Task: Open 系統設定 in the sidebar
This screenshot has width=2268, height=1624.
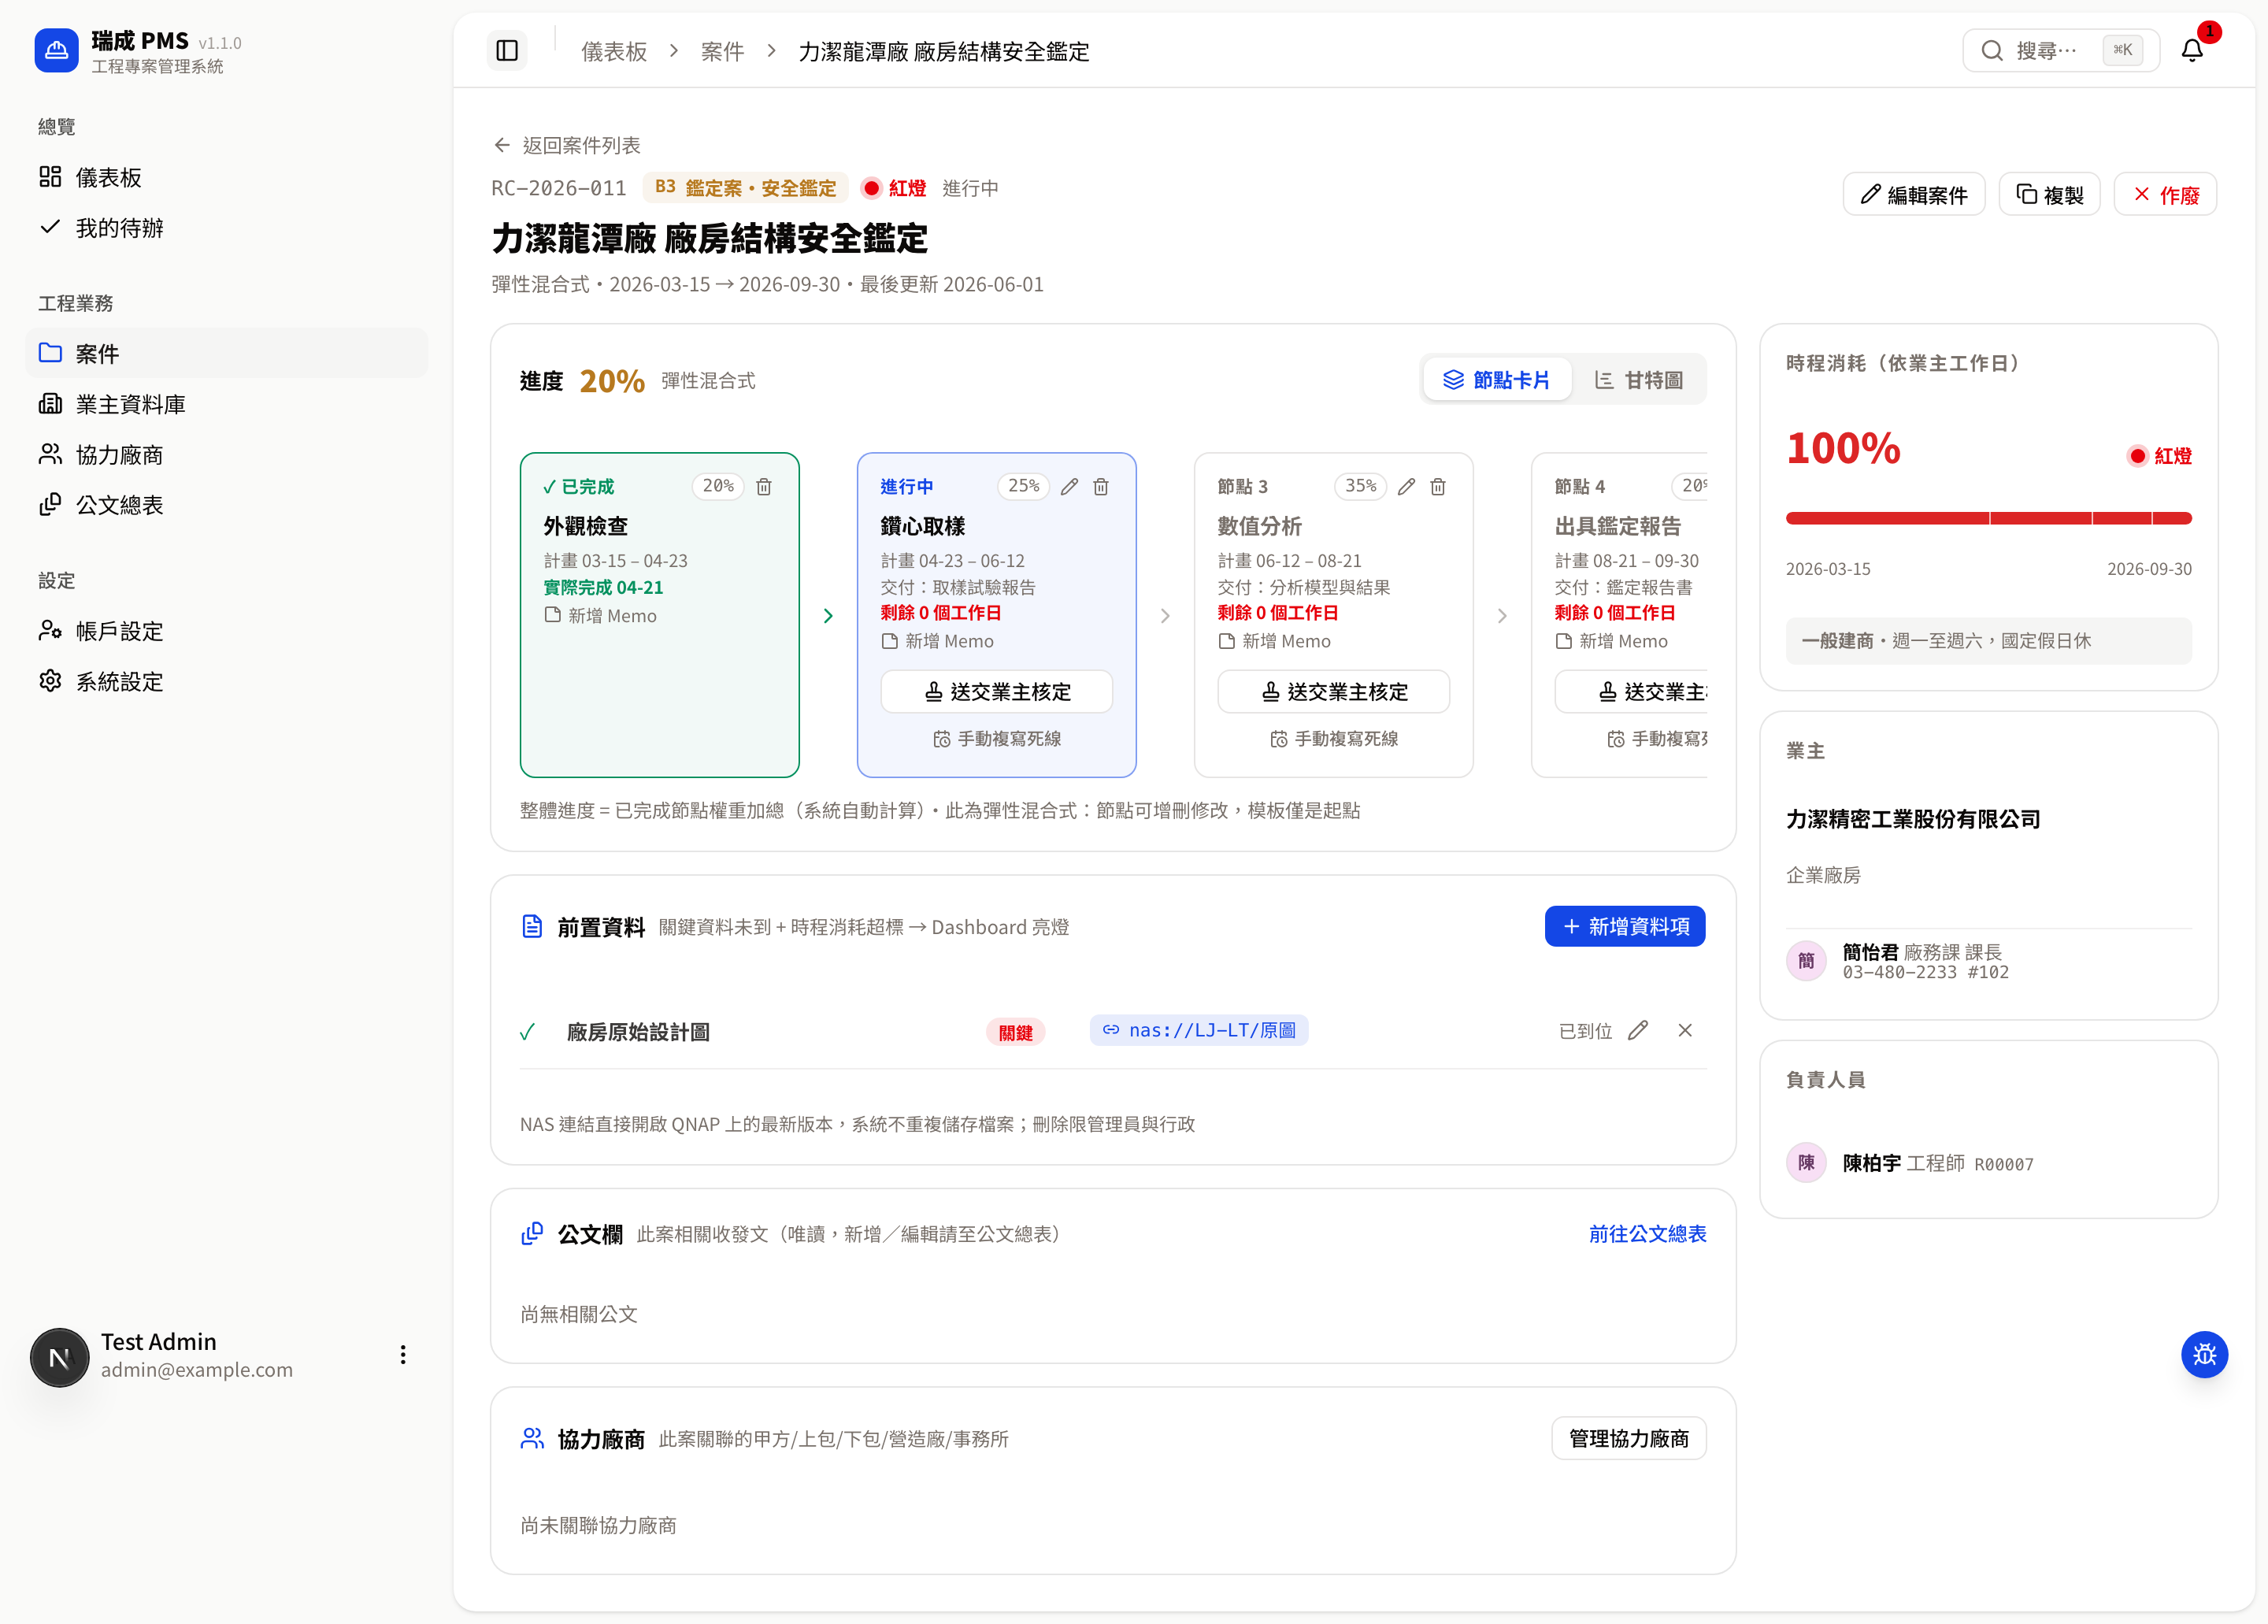Action: click(227, 681)
